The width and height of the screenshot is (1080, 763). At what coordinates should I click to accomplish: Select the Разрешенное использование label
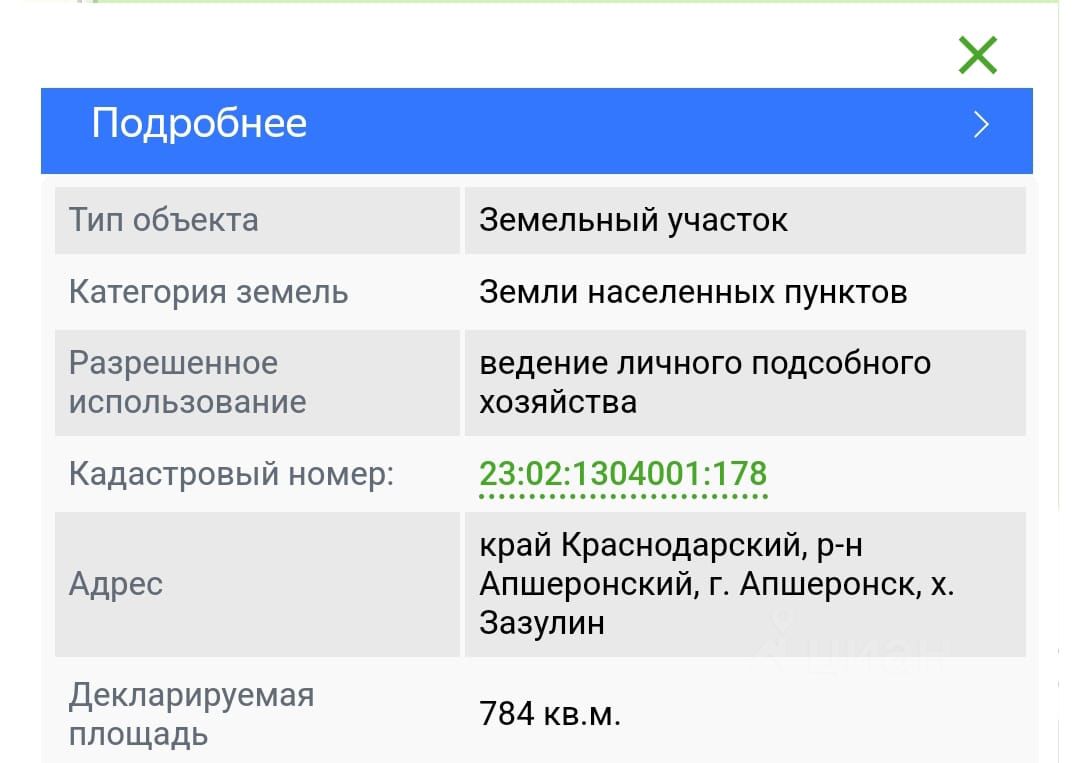(x=187, y=382)
